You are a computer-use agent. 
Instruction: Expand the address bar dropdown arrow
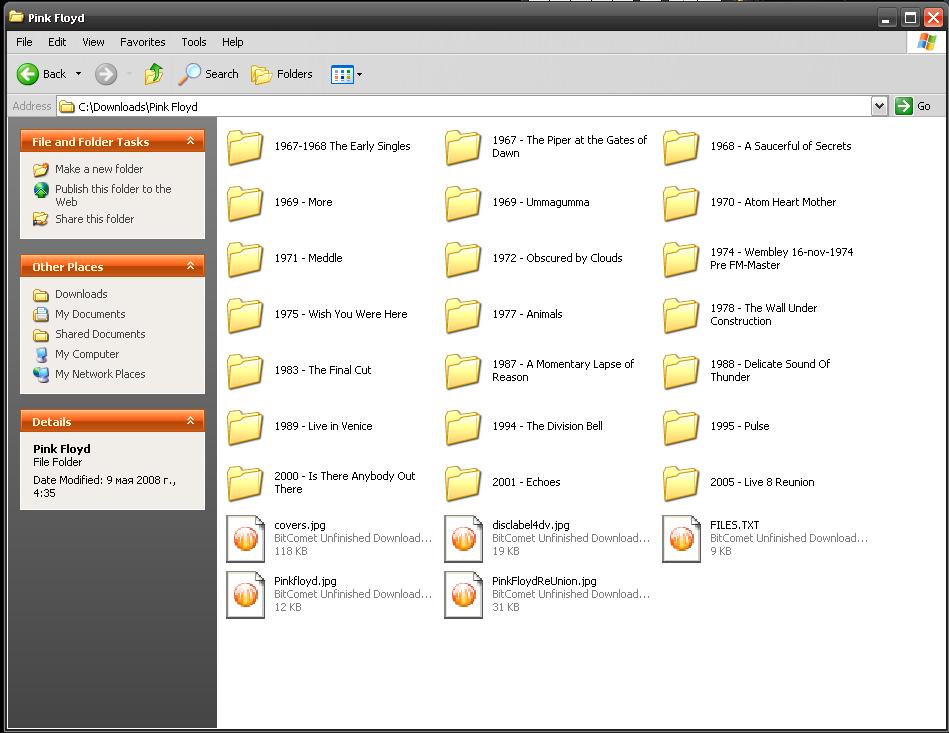[879, 106]
